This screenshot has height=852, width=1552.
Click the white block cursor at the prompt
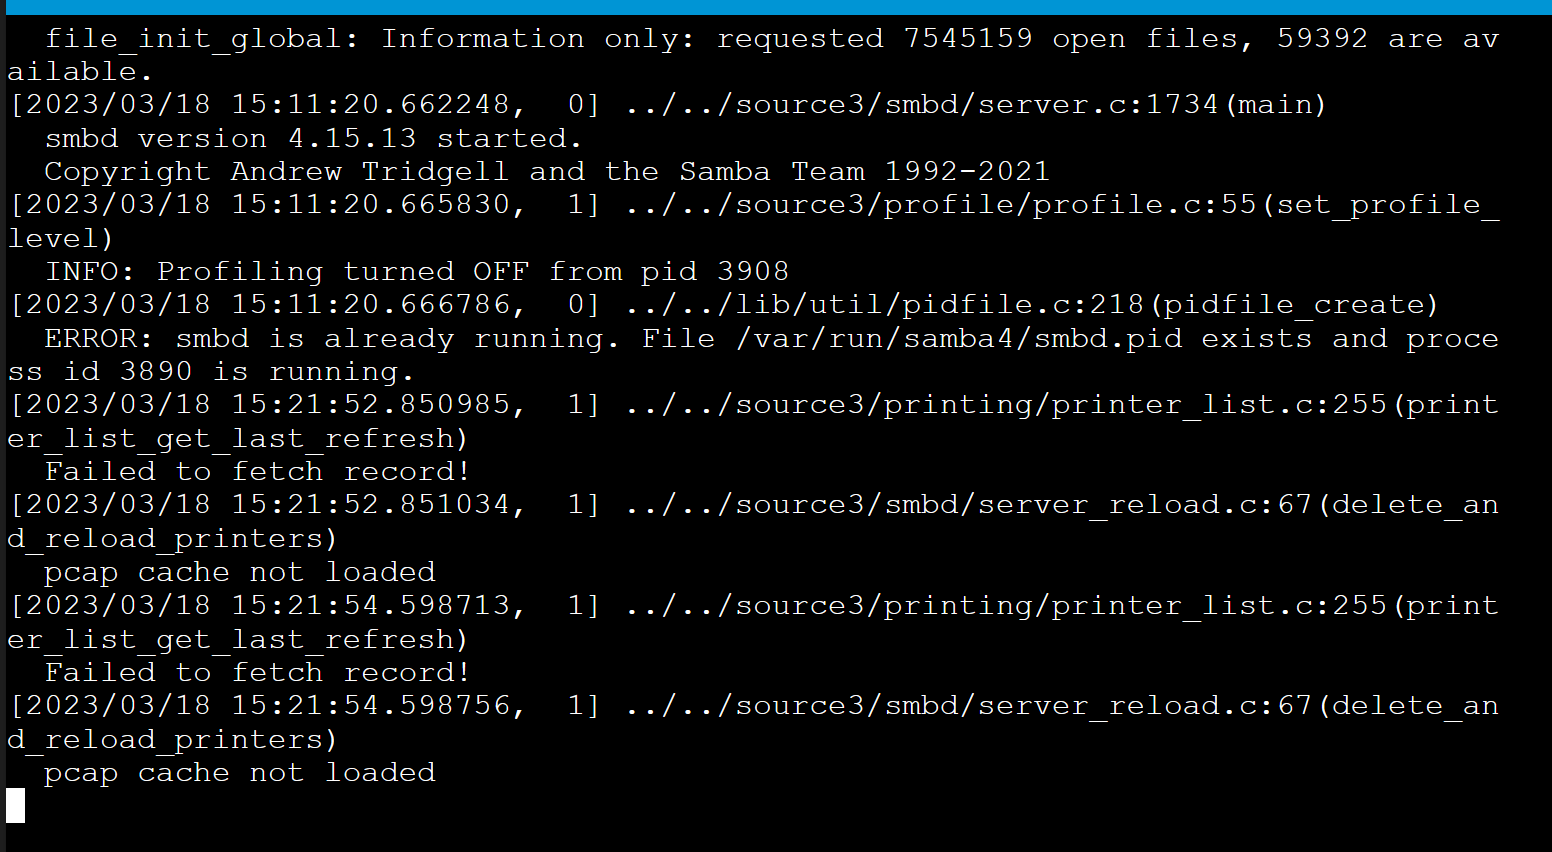[15, 806]
